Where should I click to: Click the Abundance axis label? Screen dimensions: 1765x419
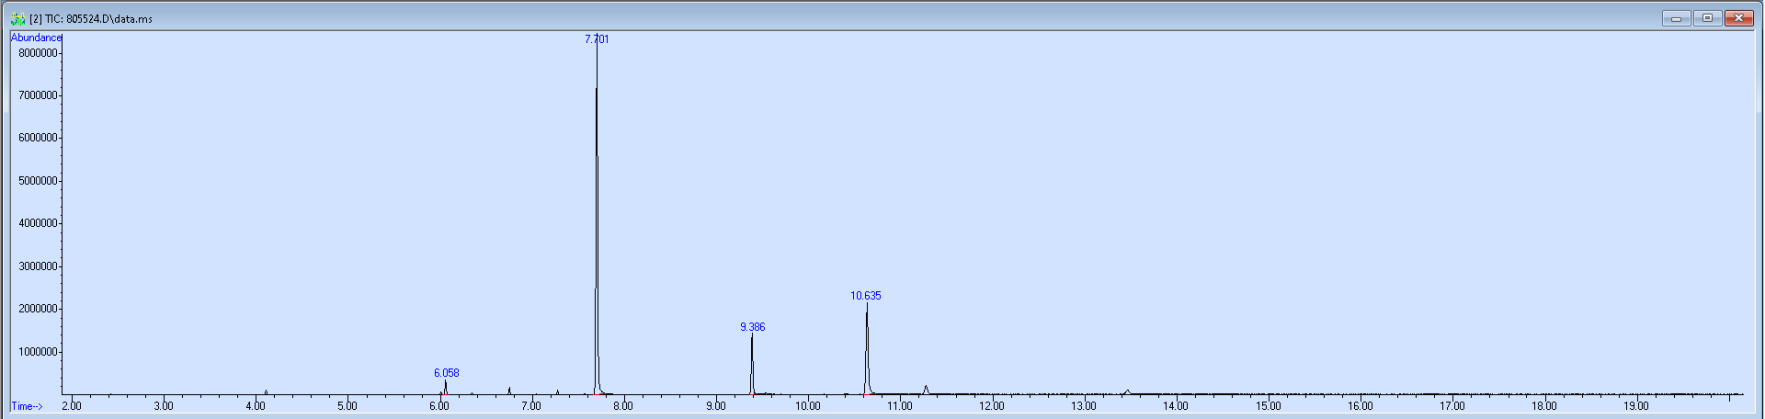[x=36, y=38]
